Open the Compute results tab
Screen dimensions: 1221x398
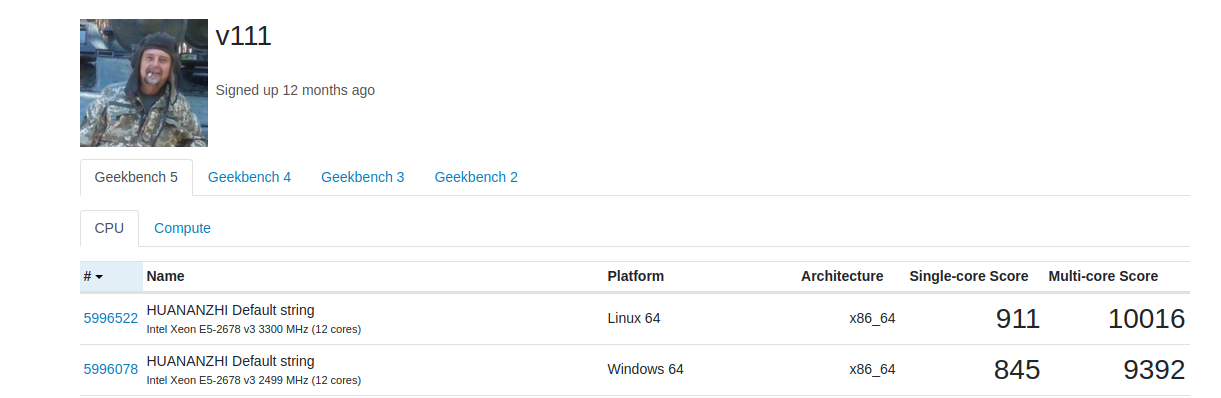coord(182,228)
